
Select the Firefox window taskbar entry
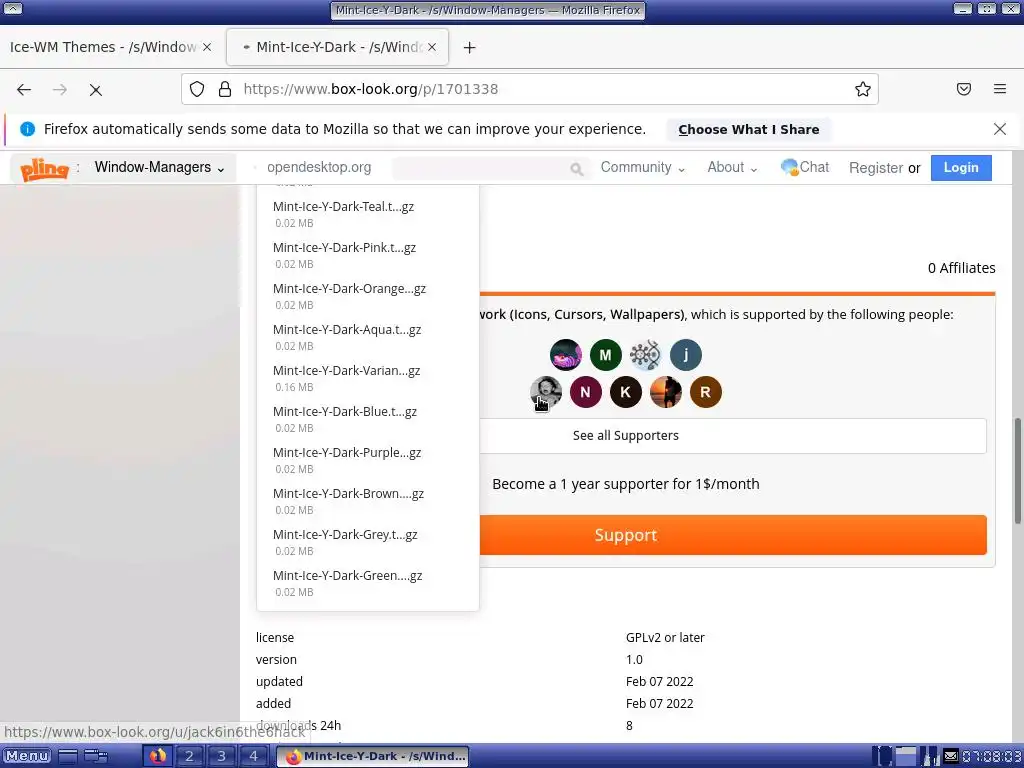pyautogui.click(x=373, y=756)
